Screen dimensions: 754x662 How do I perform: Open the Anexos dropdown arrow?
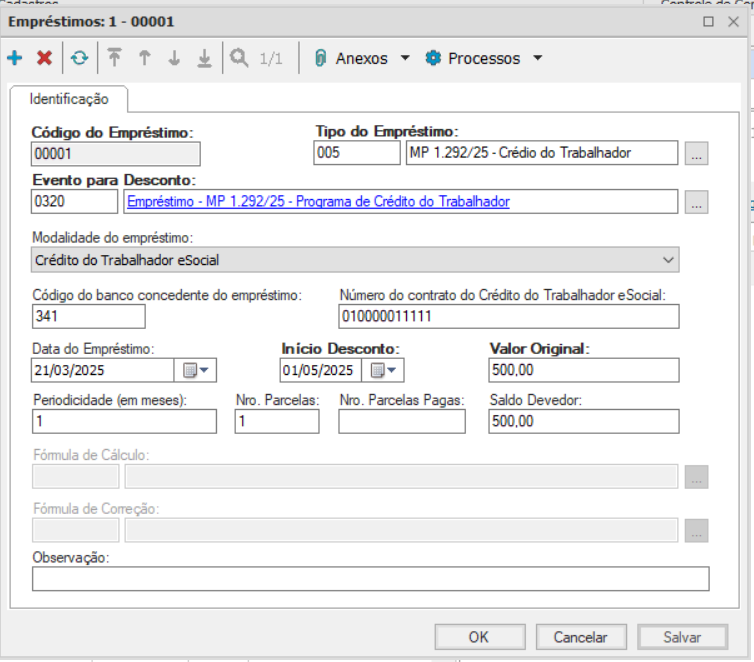pos(405,58)
